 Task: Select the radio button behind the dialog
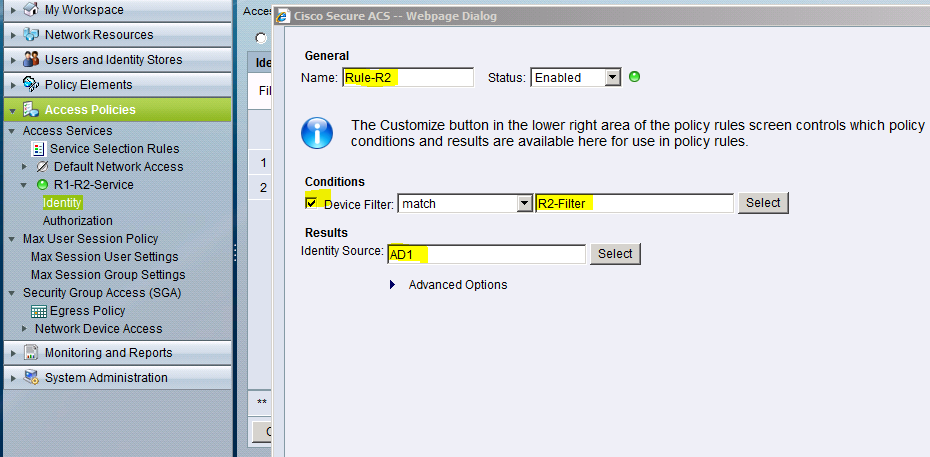click(261, 37)
